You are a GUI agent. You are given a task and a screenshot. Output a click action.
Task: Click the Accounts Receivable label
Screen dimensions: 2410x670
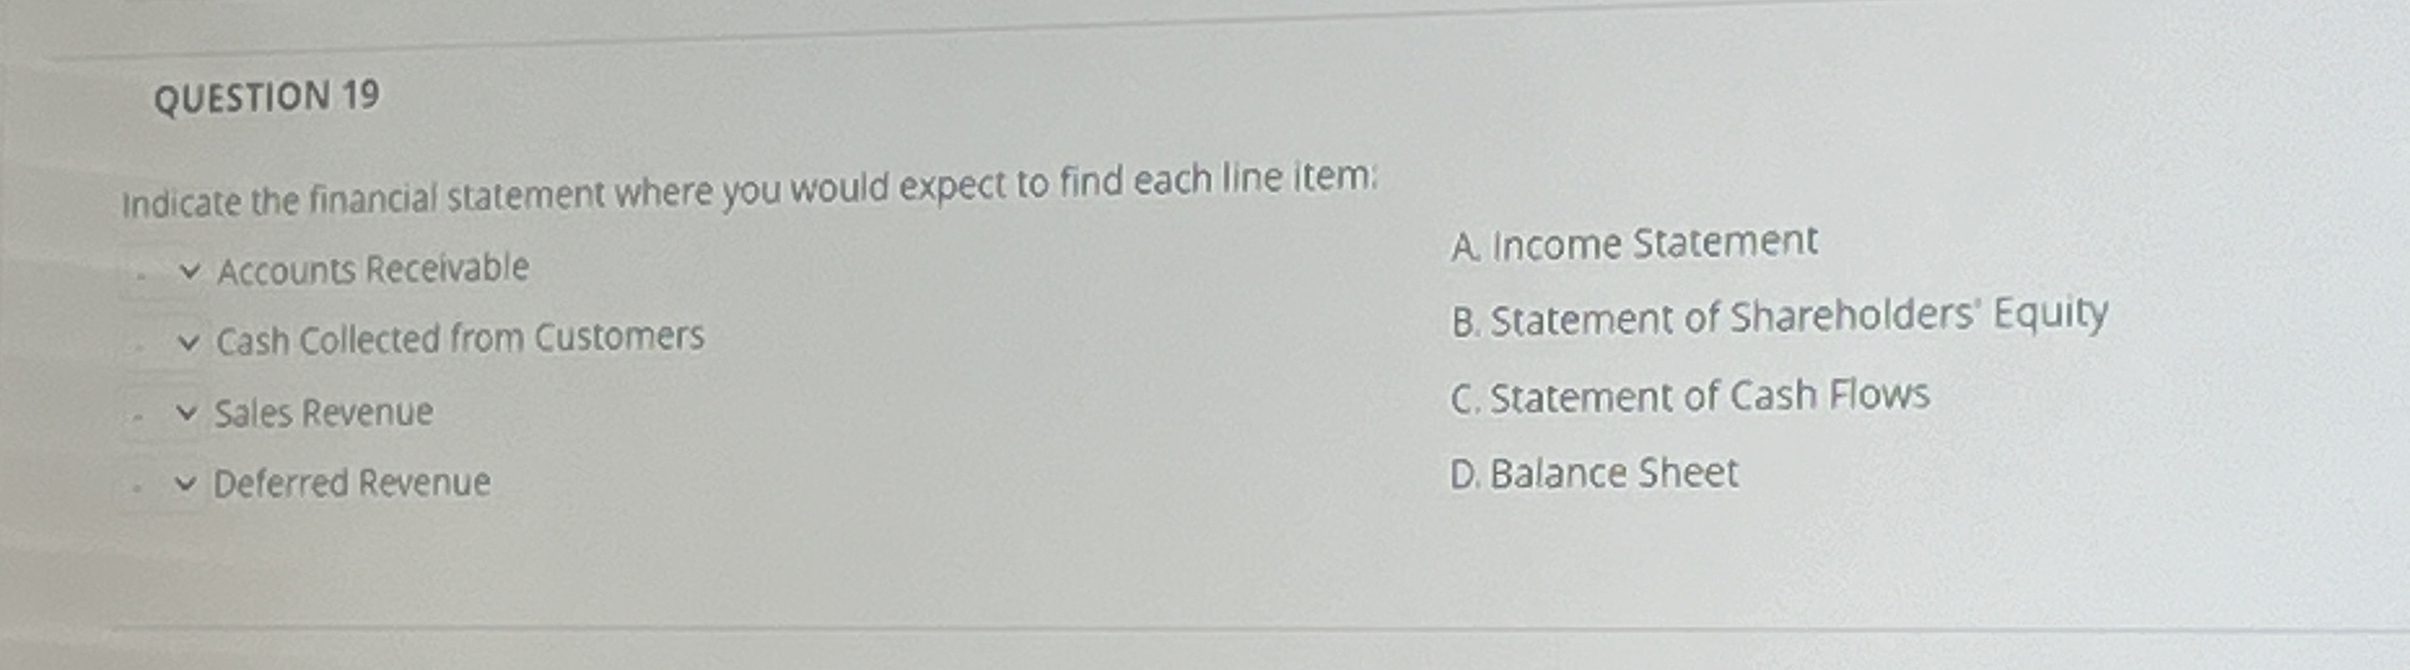coord(374,268)
